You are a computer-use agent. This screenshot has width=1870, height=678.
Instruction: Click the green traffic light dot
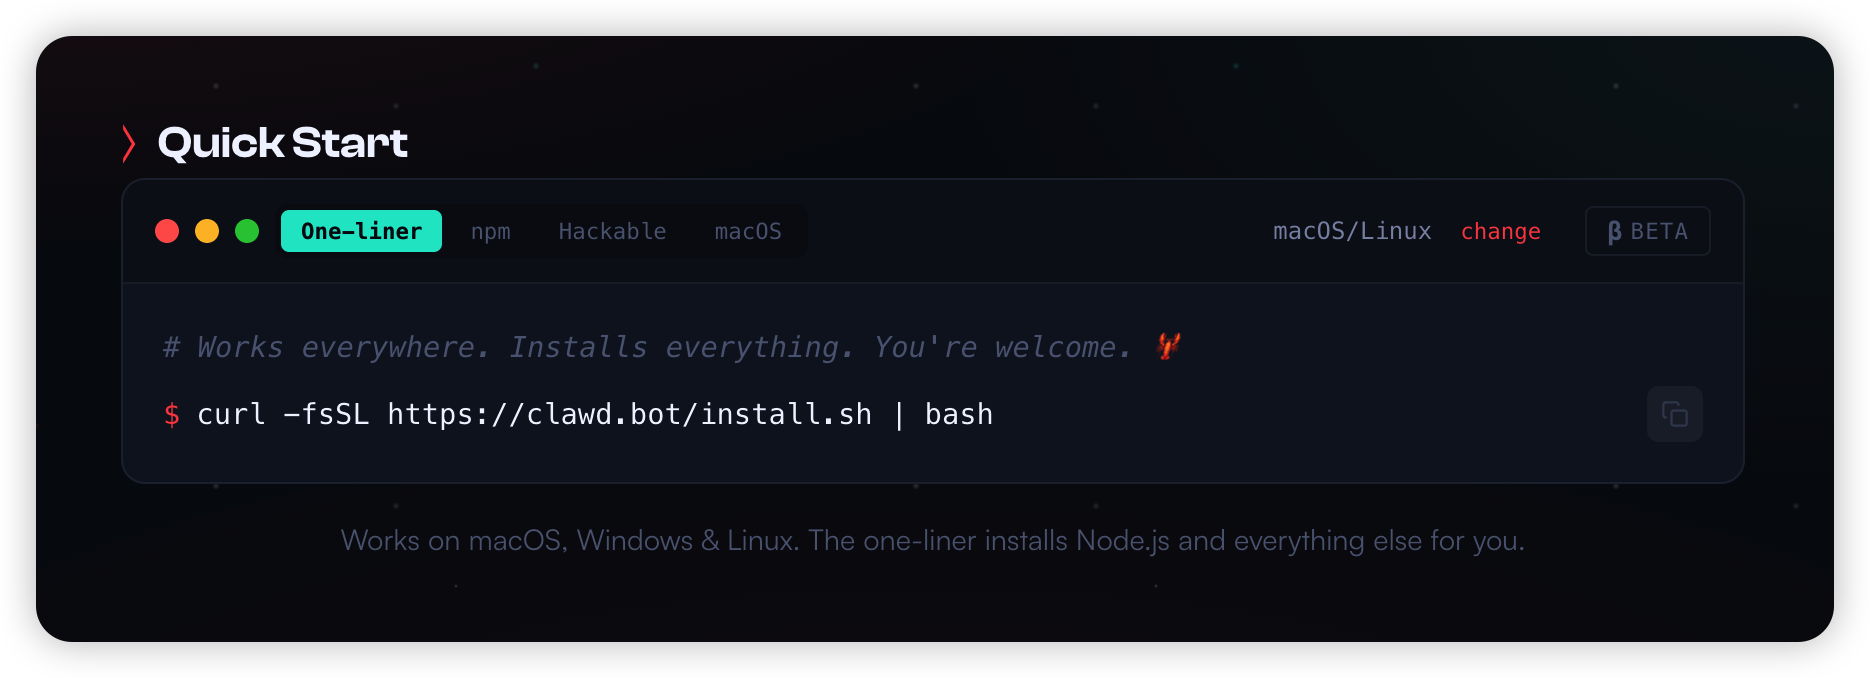click(x=247, y=231)
